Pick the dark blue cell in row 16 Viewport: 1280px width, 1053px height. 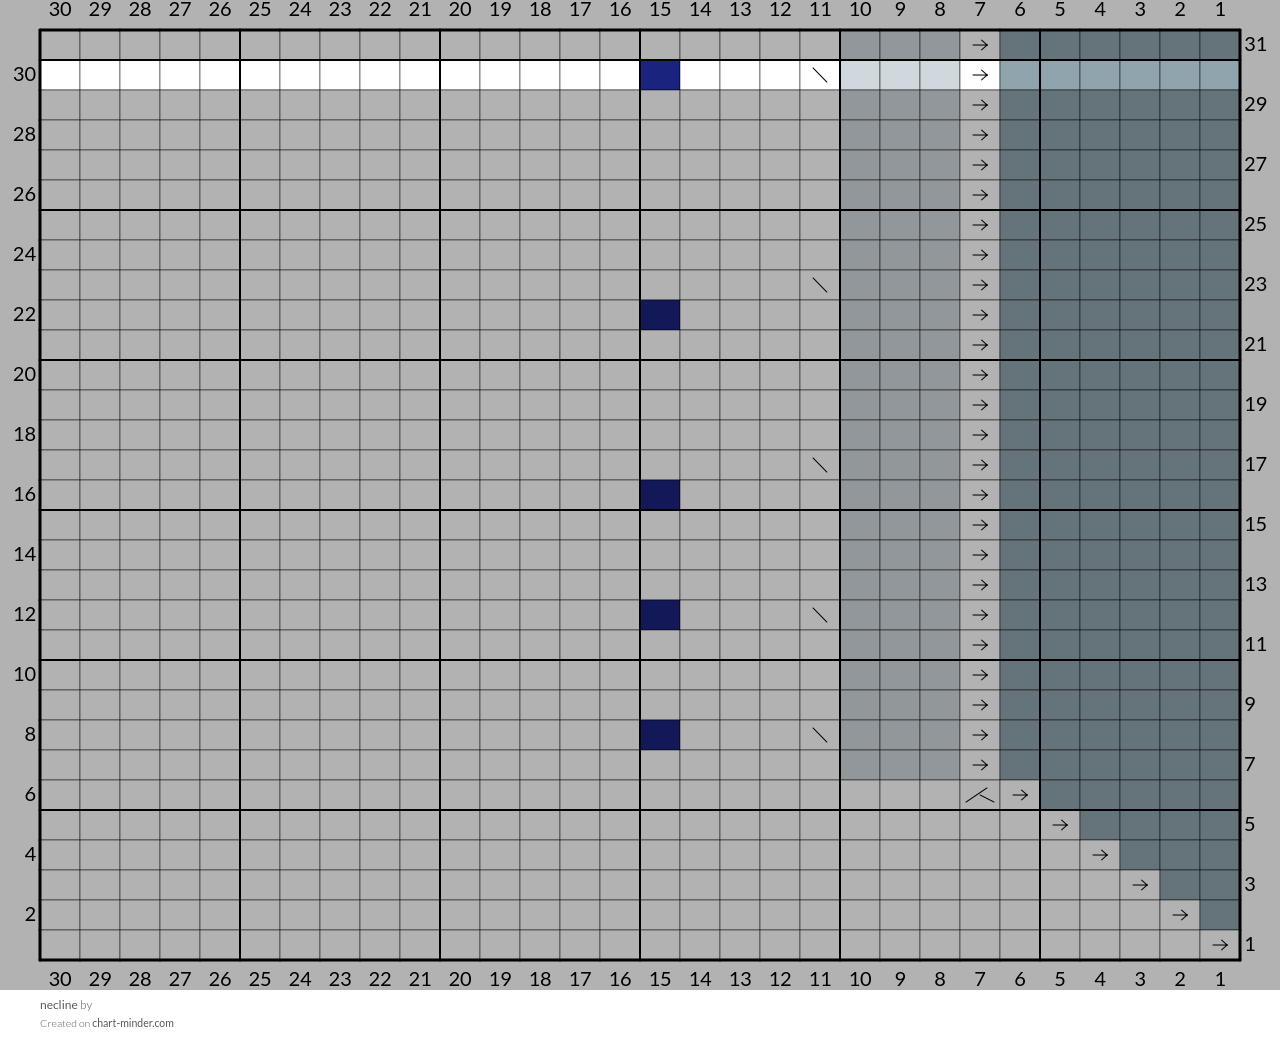(x=660, y=495)
